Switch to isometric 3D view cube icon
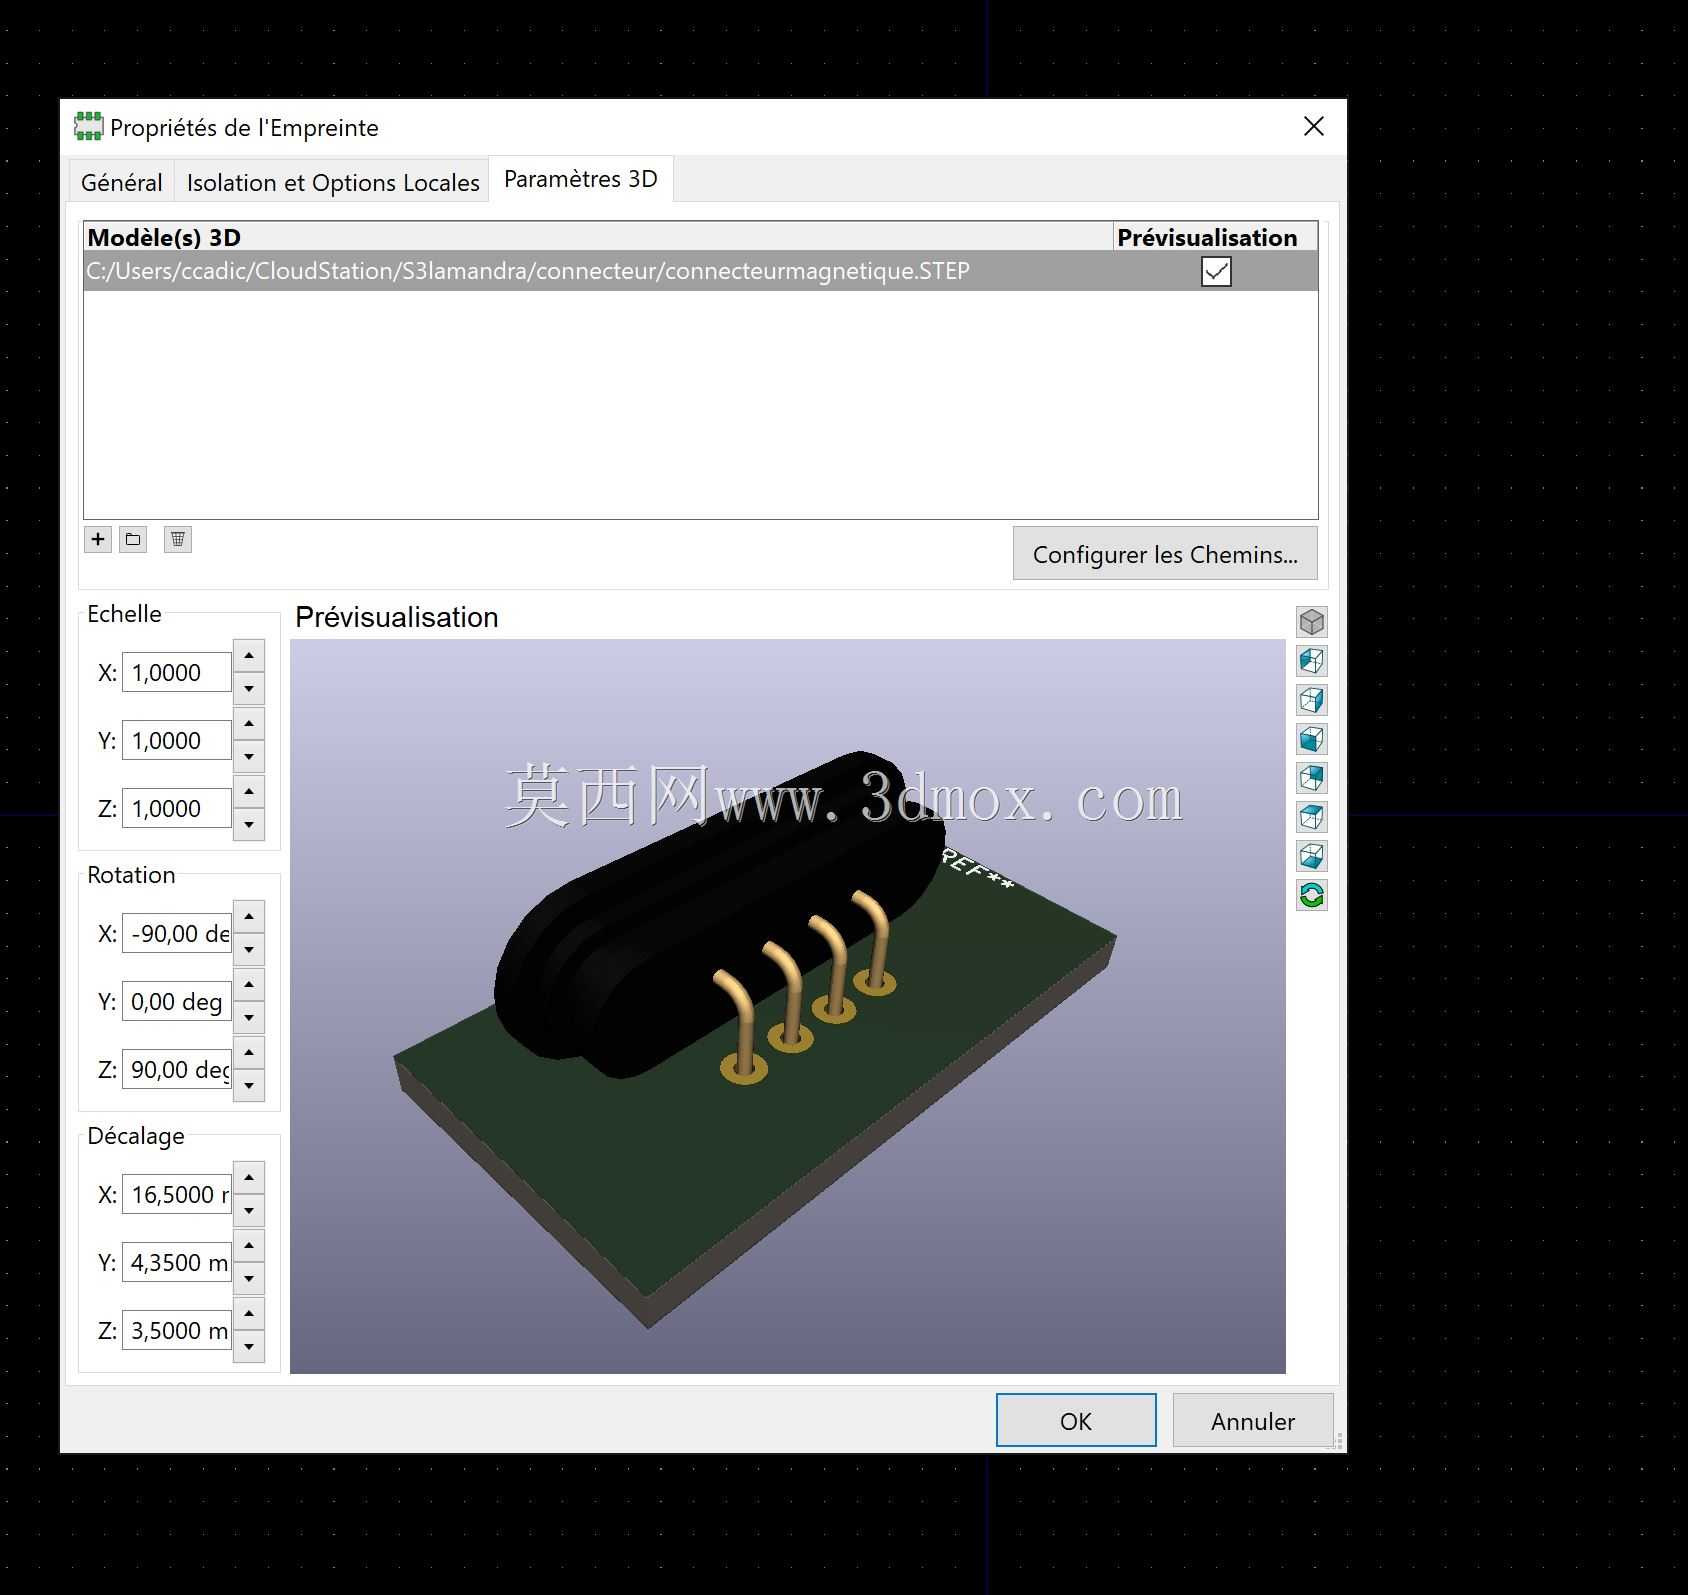This screenshot has width=1688, height=1595. [1311, 622]
